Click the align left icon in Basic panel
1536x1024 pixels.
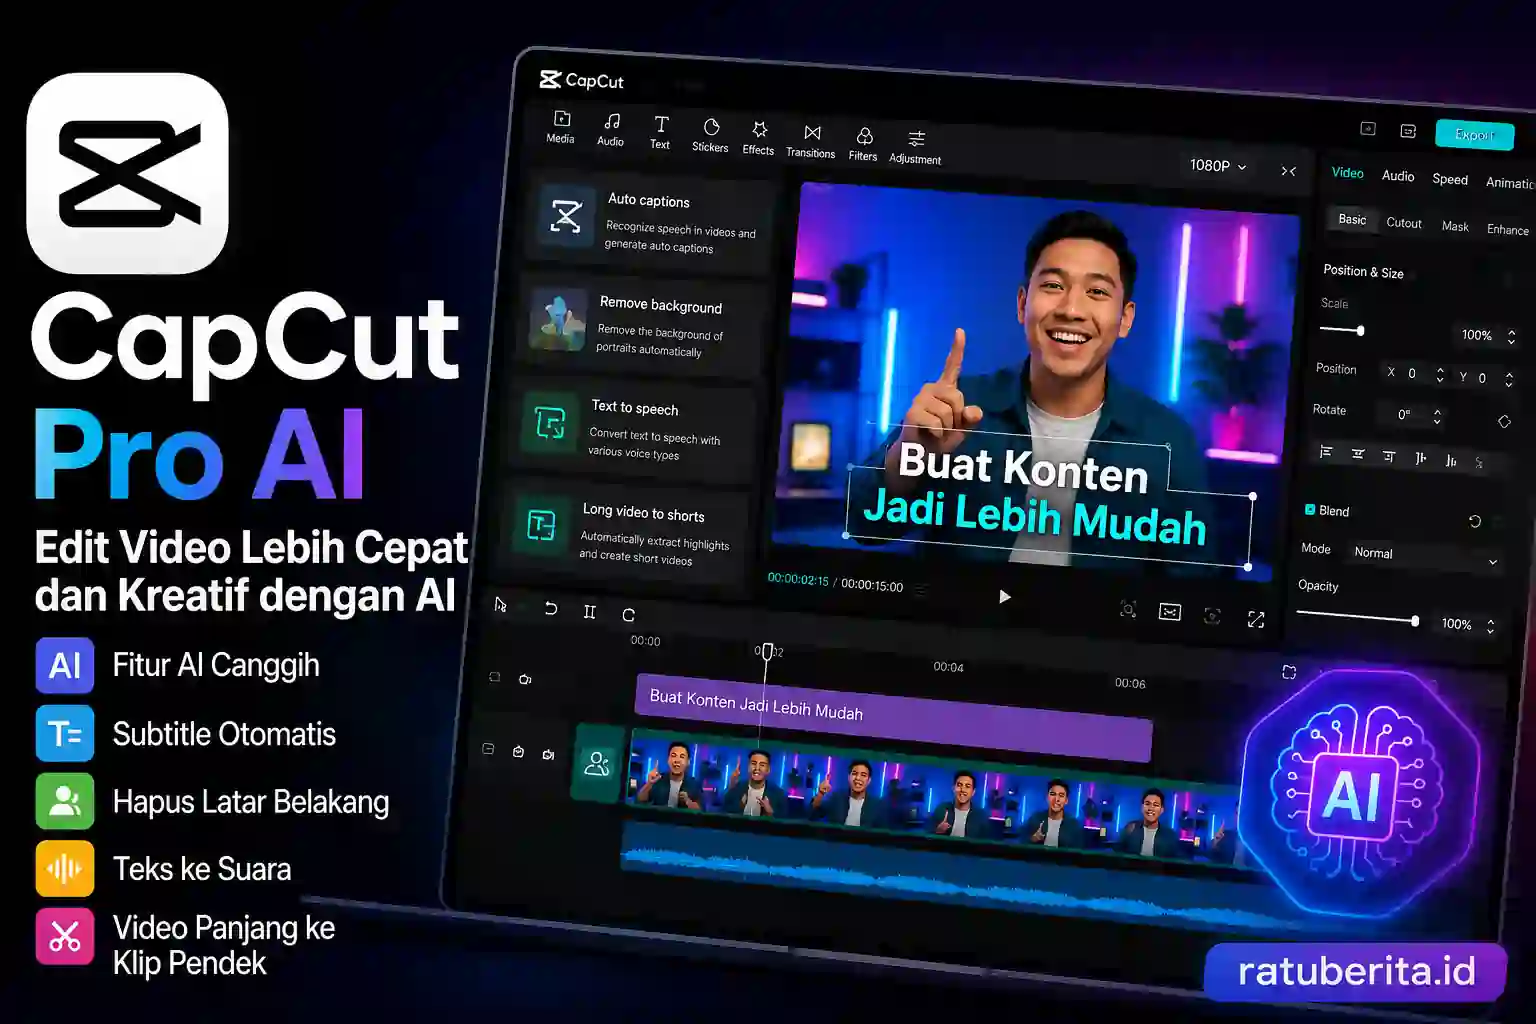coord(1326,452)
